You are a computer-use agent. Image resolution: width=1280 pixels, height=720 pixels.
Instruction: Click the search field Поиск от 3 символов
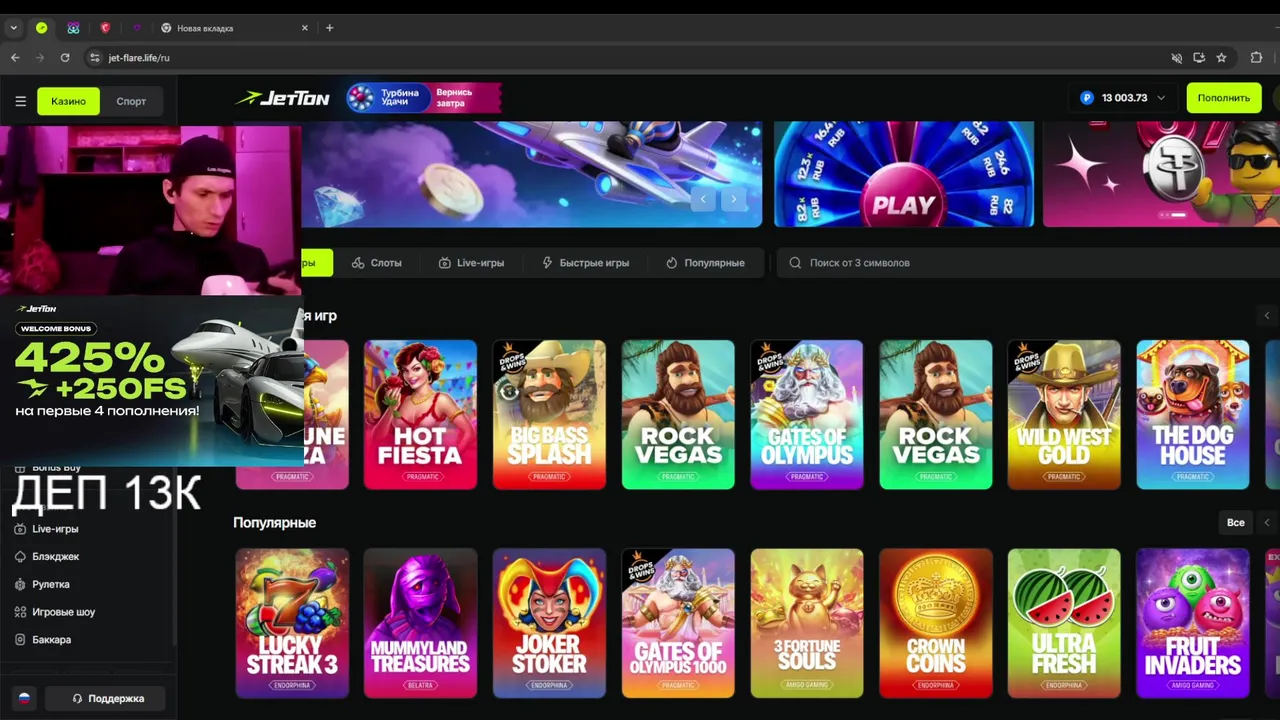1028,263
